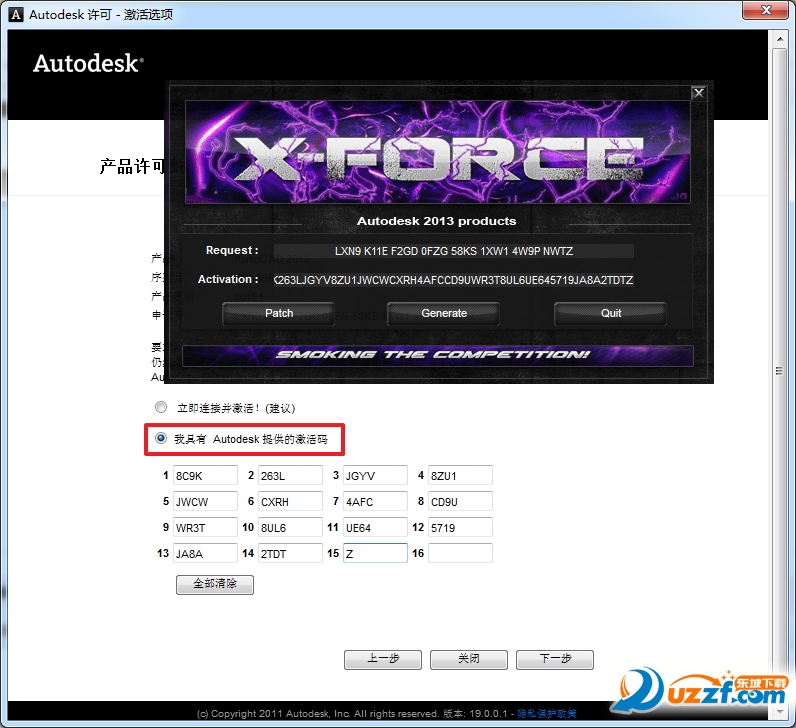The height and width of the screenshot is (728, 796).
Task: Click the 全部清除 clear all button
Action: coord(215,584)
